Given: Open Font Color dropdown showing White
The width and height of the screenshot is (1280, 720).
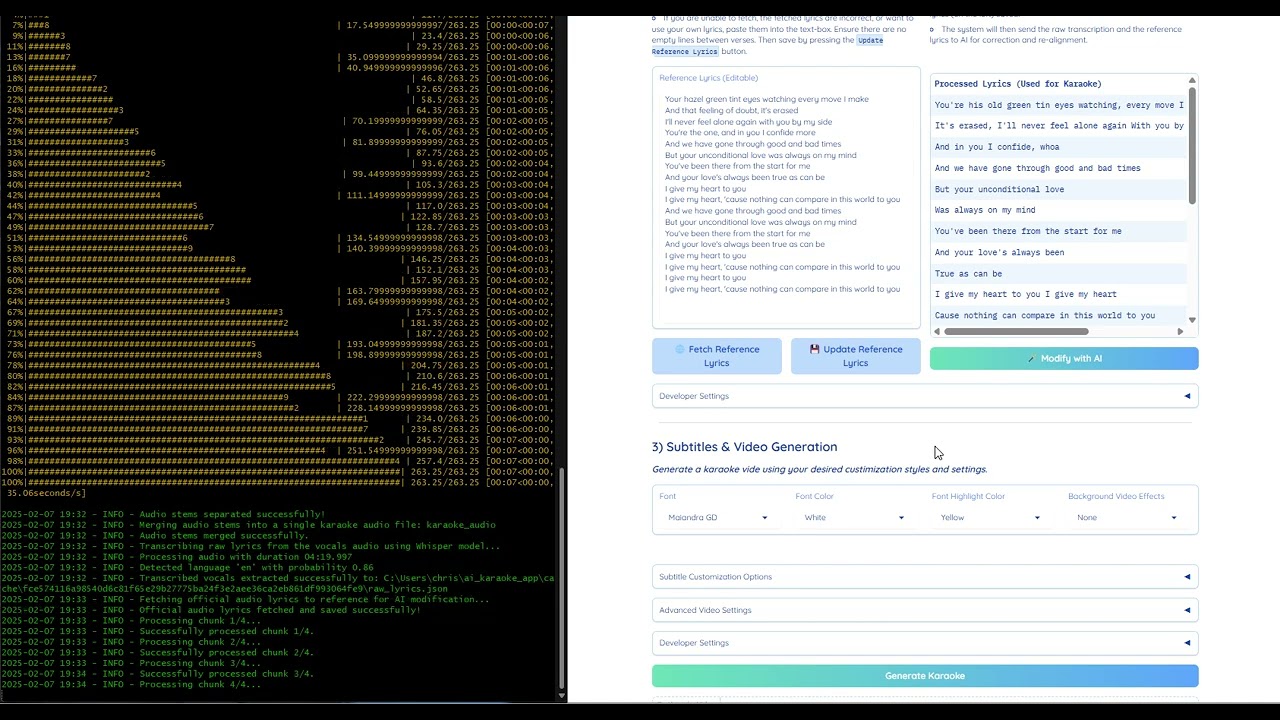Looking at the screenshot, I should (854, 518).
